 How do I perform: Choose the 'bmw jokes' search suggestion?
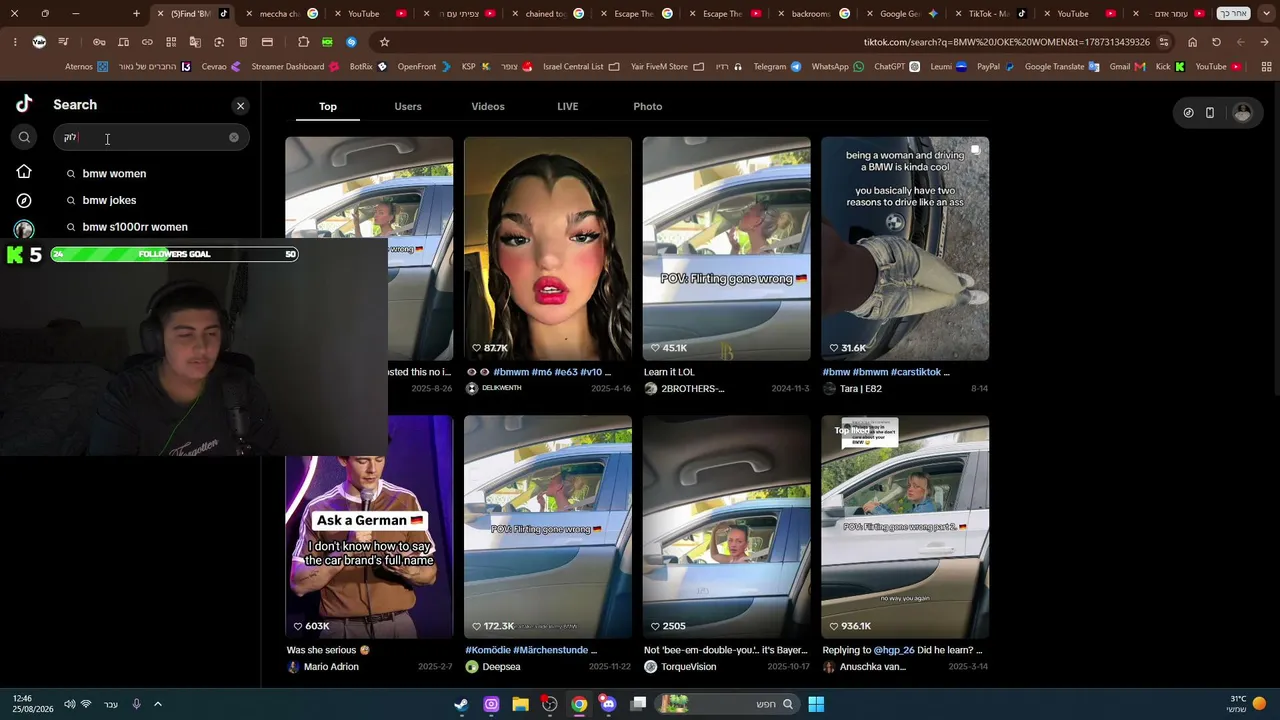coord(109,200)
